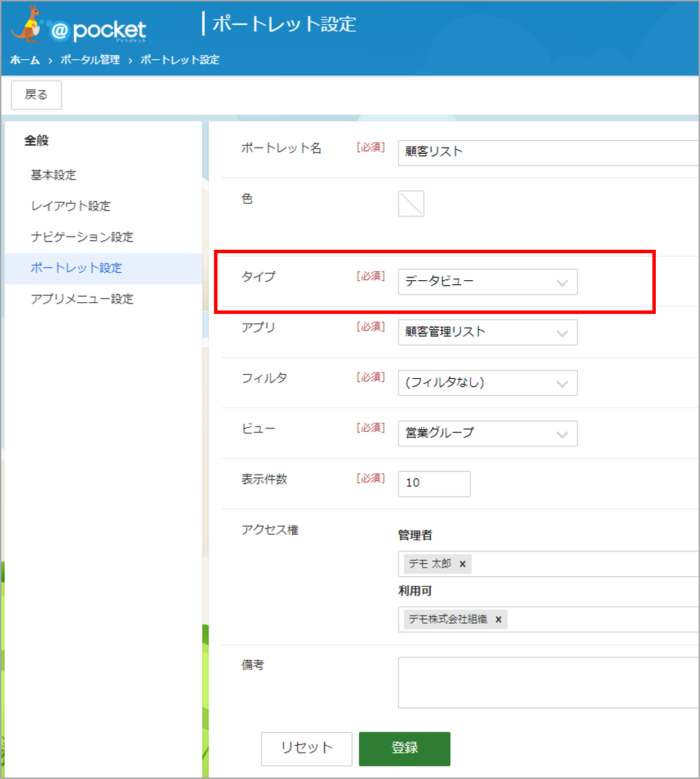Open the タイプ dropdown showing データビュー
The image size is (700, 779).
[x=487, y=282]
